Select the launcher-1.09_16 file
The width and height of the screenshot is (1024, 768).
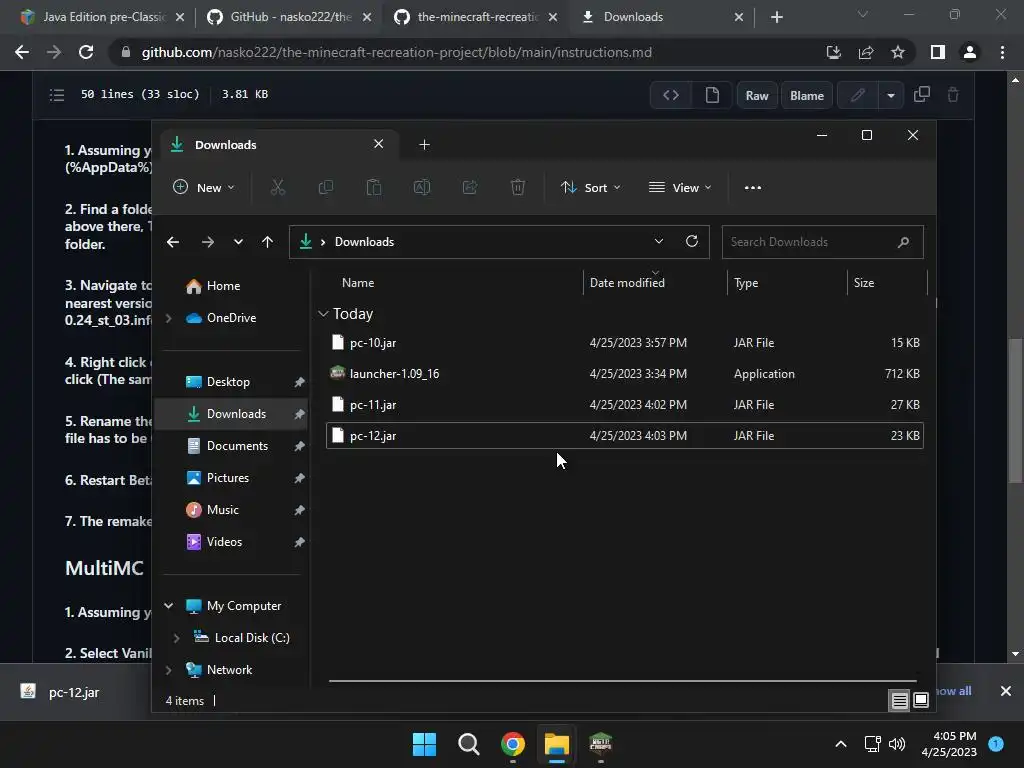(624, 374)
